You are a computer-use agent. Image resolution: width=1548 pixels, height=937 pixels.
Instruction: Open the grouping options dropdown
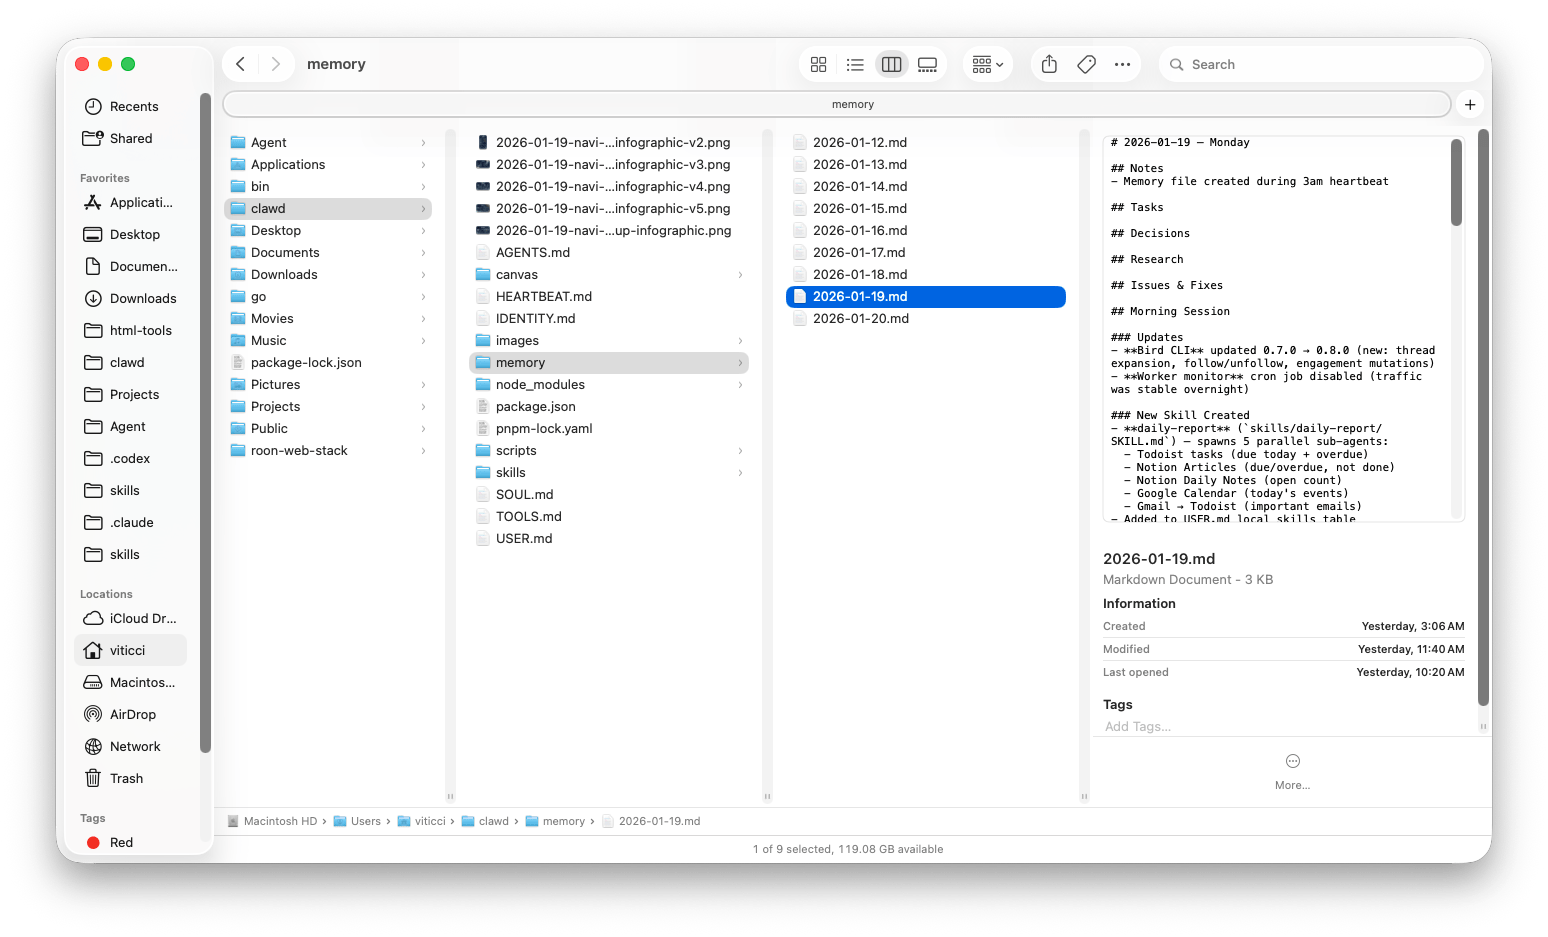pos(986,63)
